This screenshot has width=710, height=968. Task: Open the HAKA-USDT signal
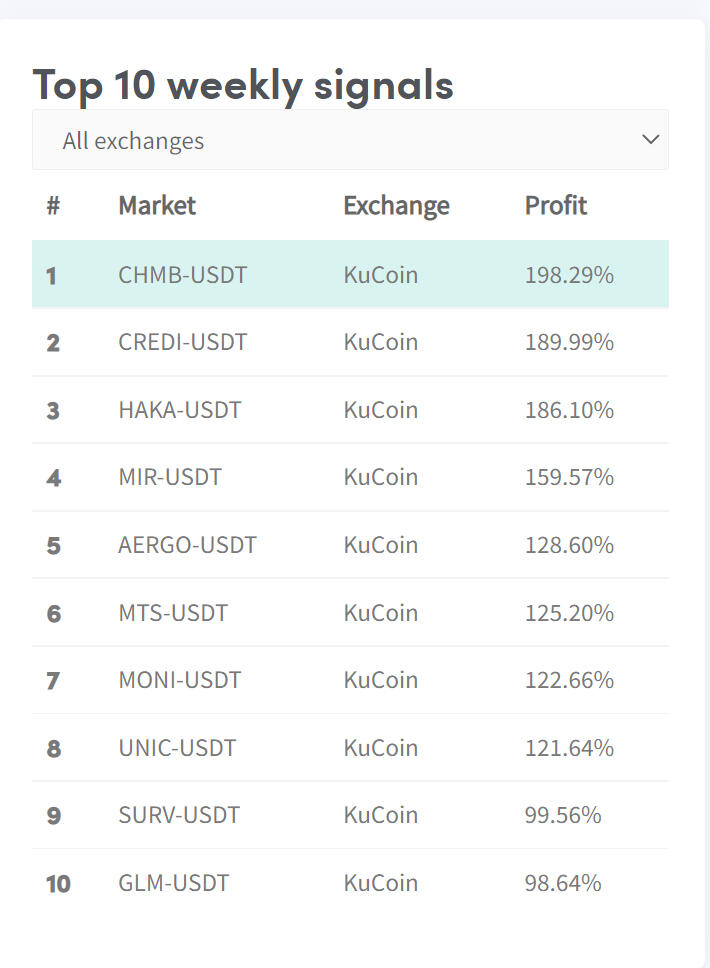coord(179,410)
